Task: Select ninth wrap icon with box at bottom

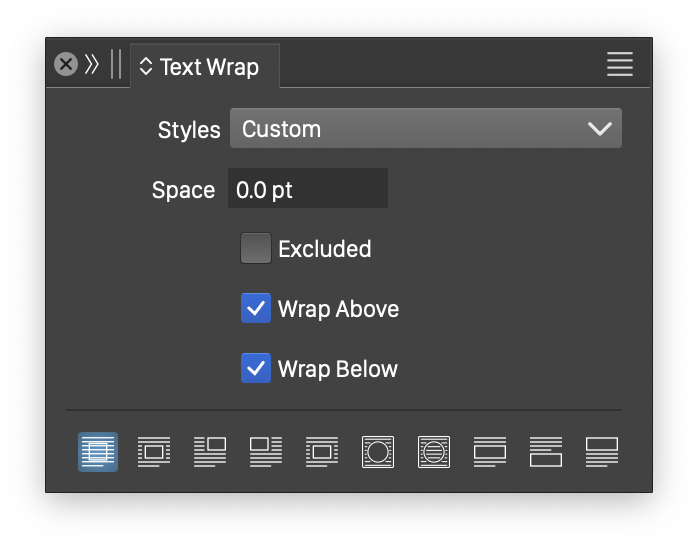Action: coord(546,452)
